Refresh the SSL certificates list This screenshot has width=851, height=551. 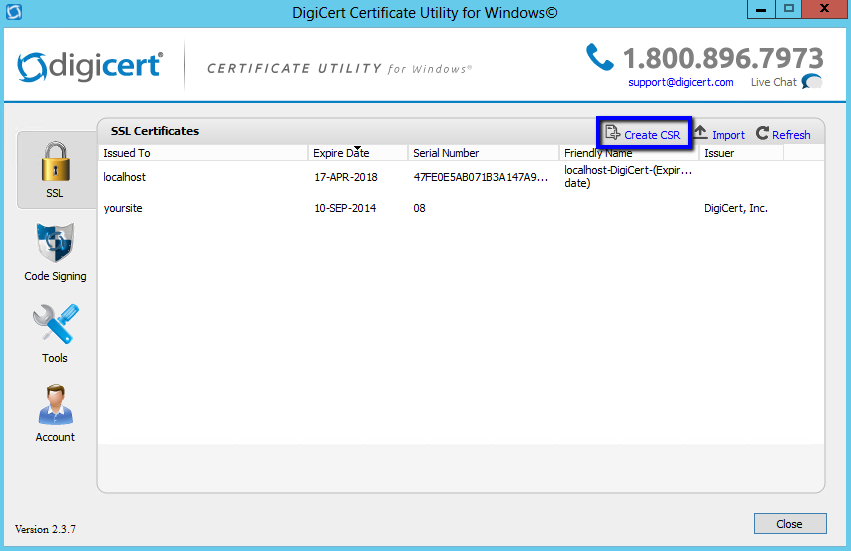point(783,134)
